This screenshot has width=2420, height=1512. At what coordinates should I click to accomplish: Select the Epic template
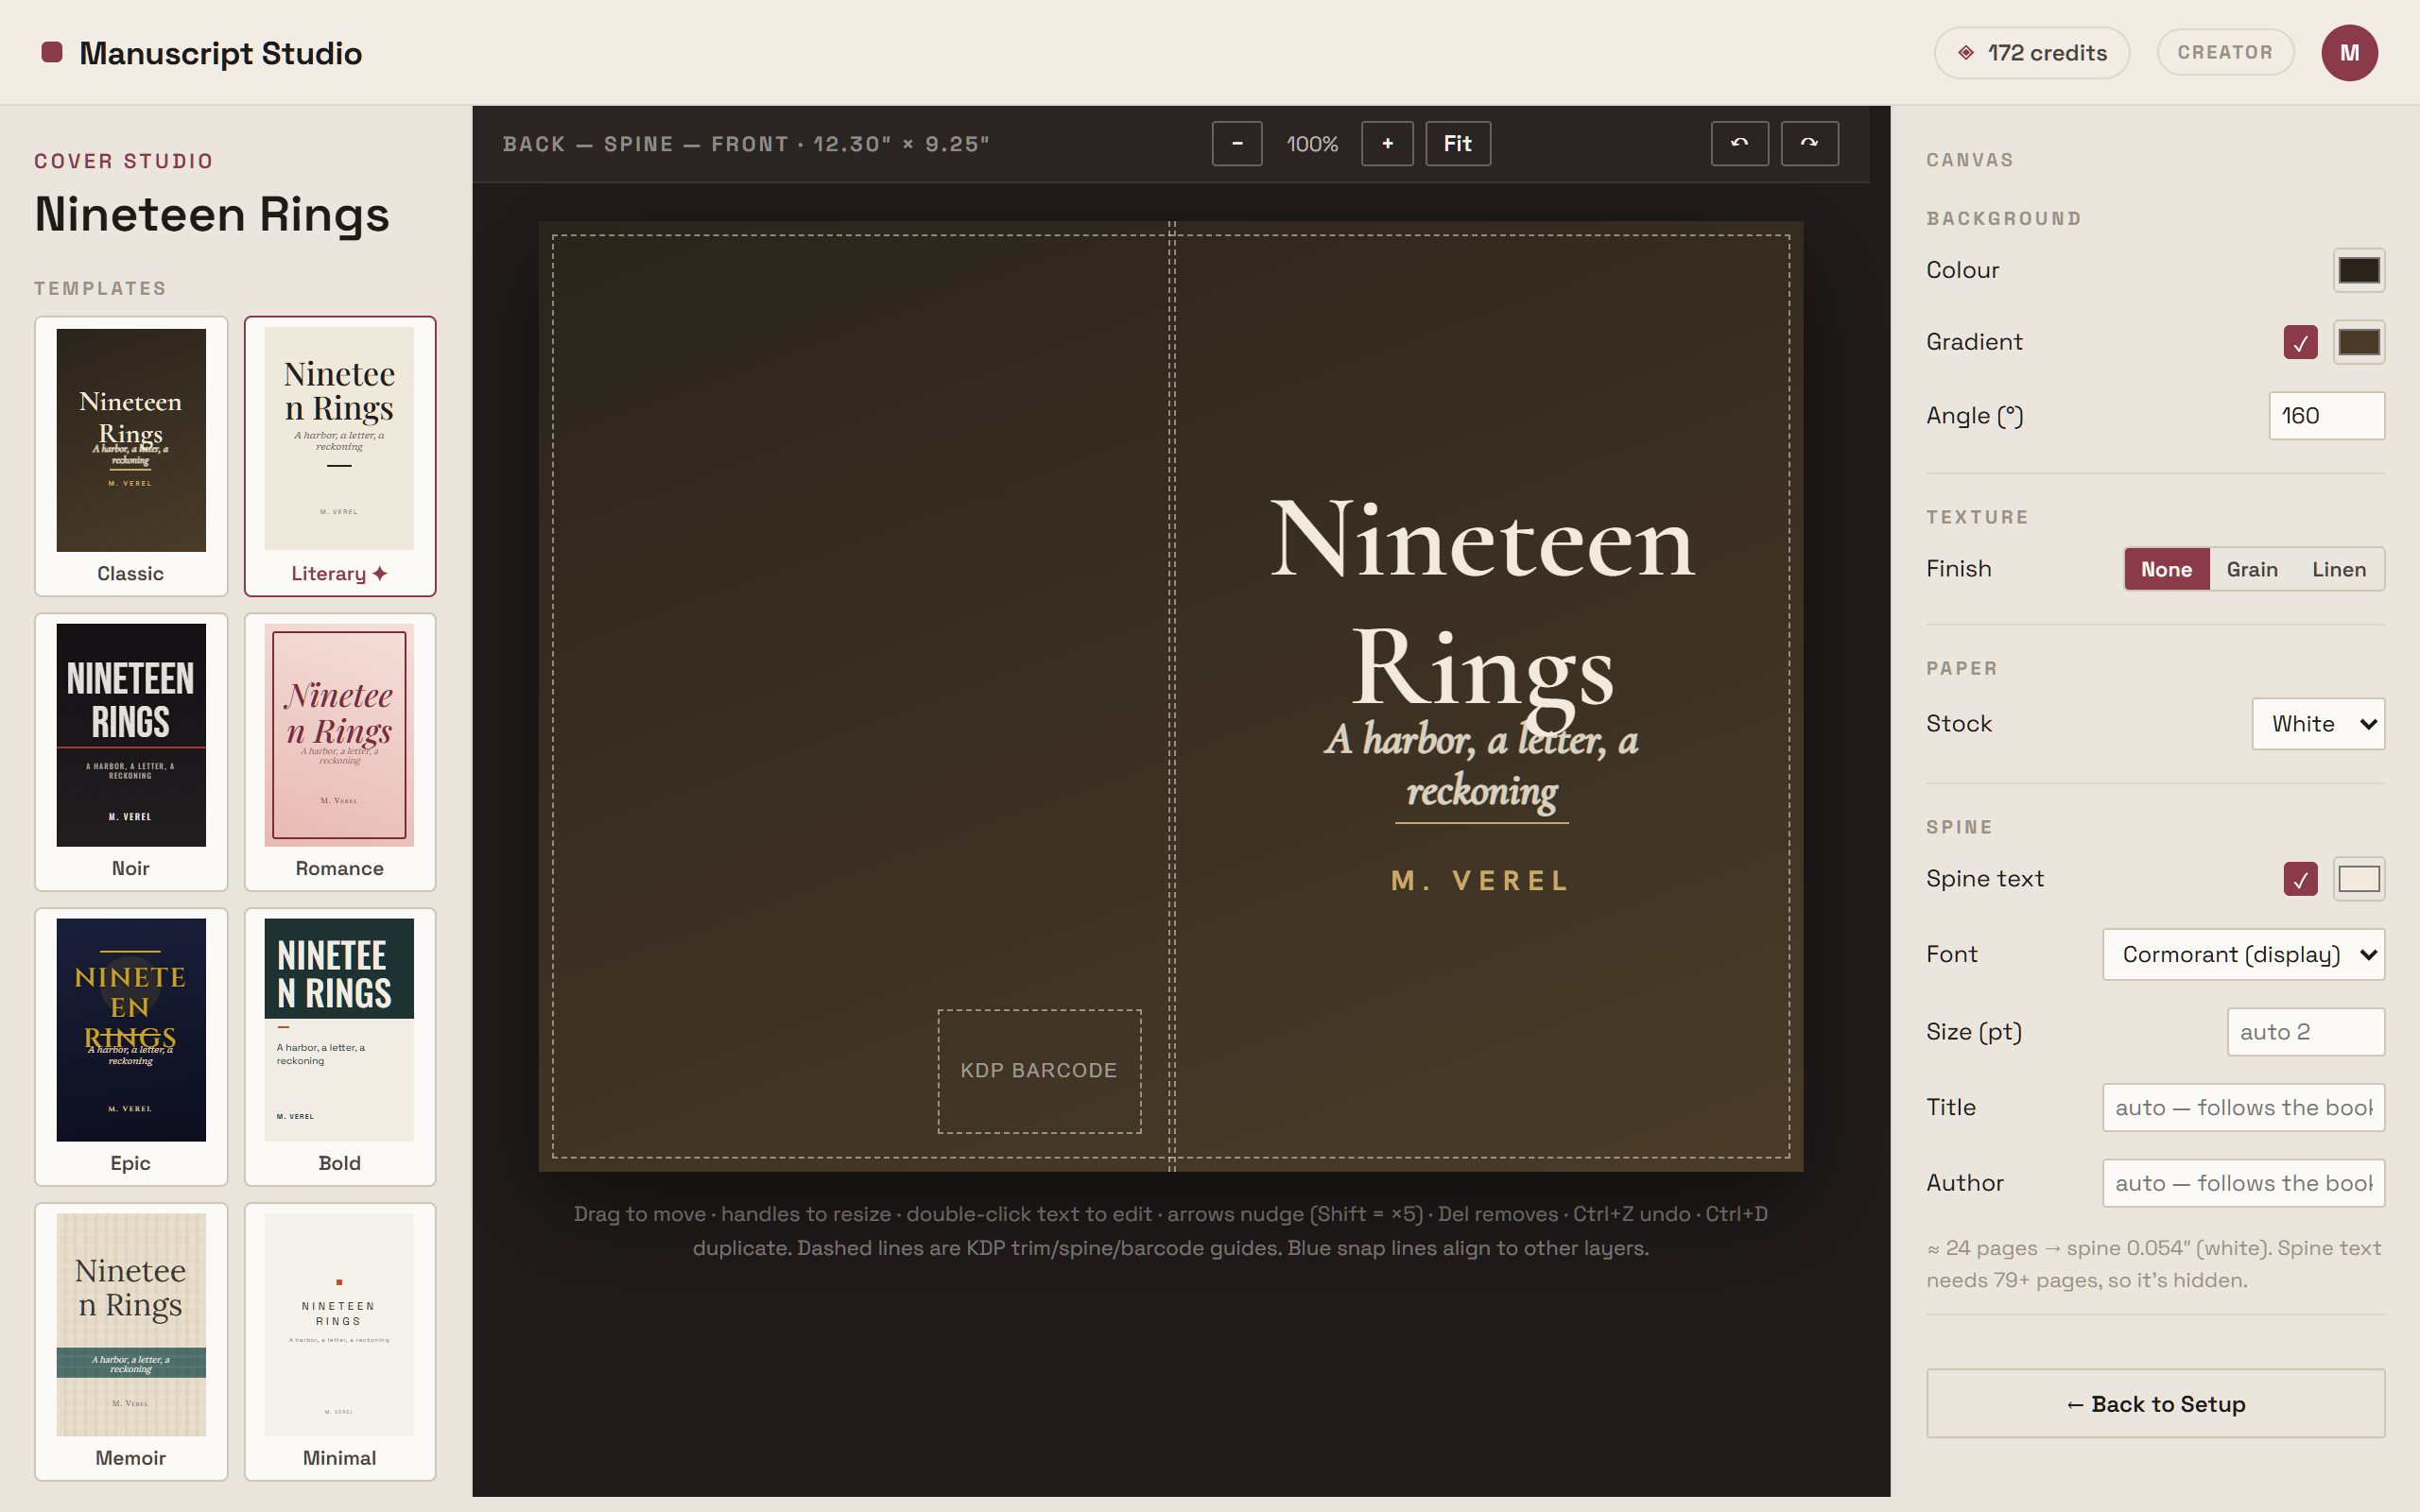point(131,1046)
